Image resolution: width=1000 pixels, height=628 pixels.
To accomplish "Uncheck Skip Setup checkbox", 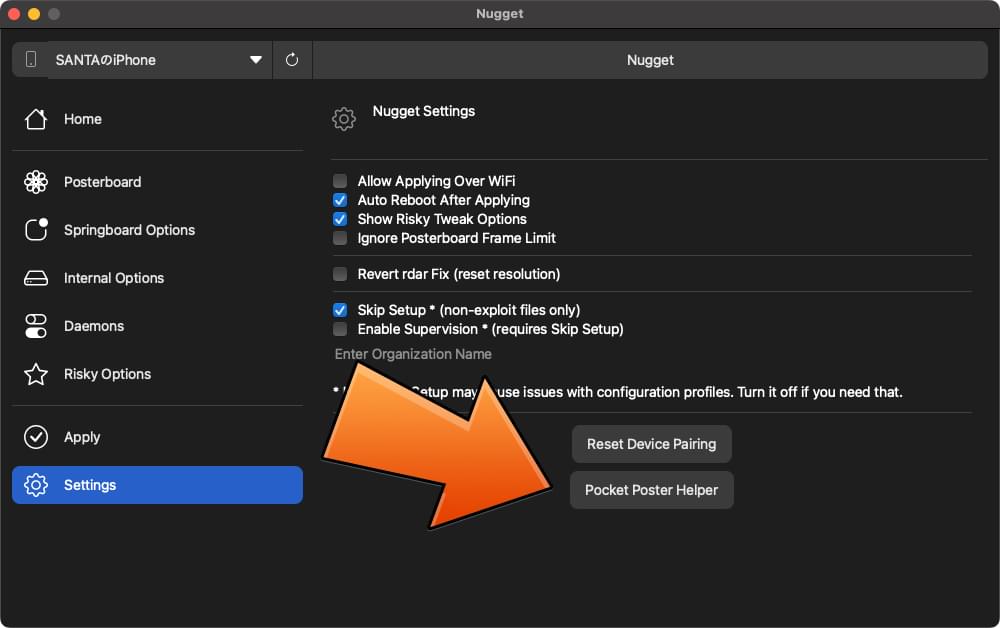I will (340, 310).
